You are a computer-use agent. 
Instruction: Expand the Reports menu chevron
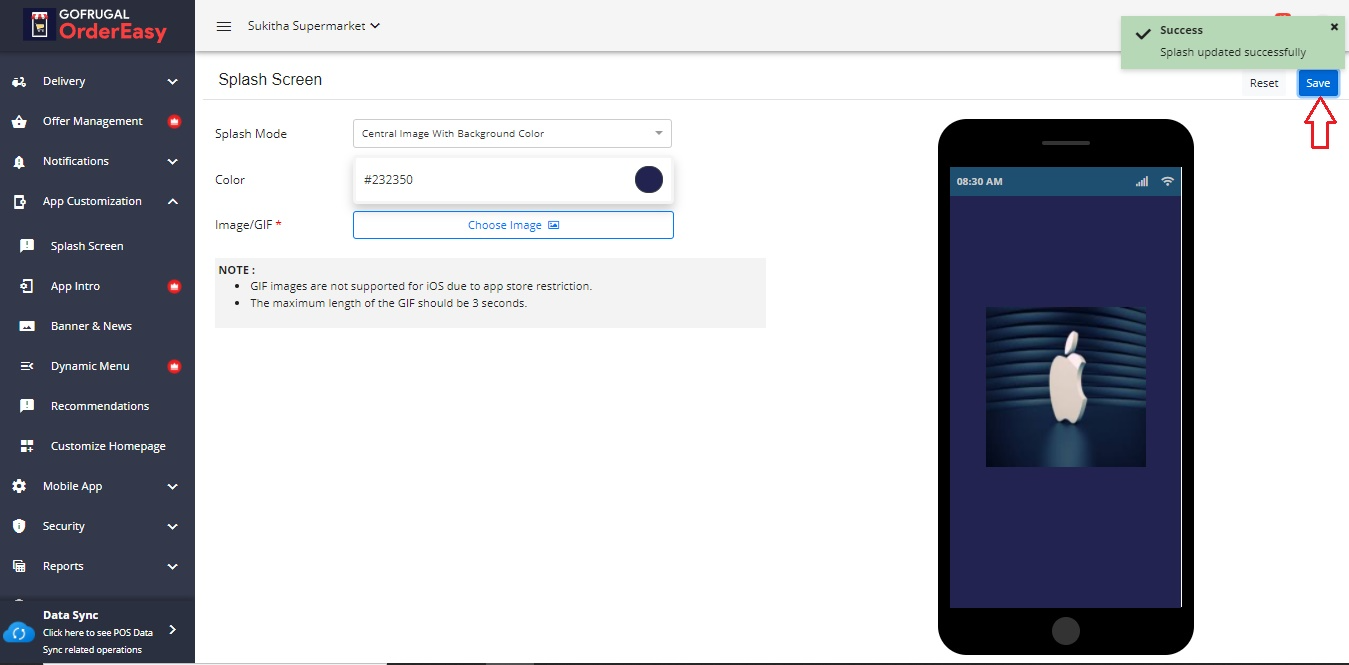[x=173, y=566]
